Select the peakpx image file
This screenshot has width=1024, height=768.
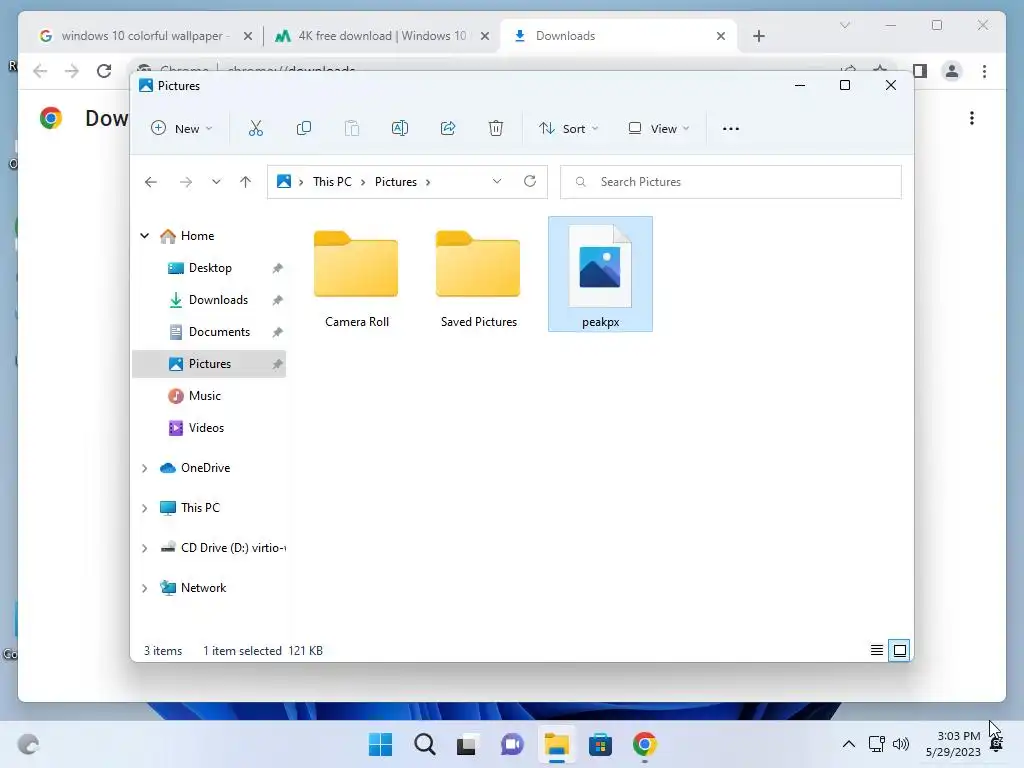click(600, 274)
